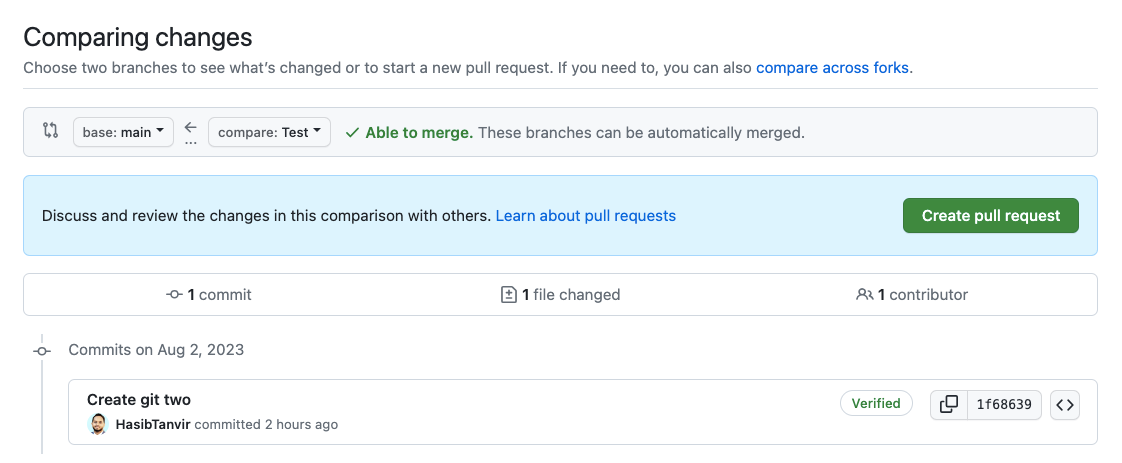Open the base: main branch dropdown

(x=123, y=132)
